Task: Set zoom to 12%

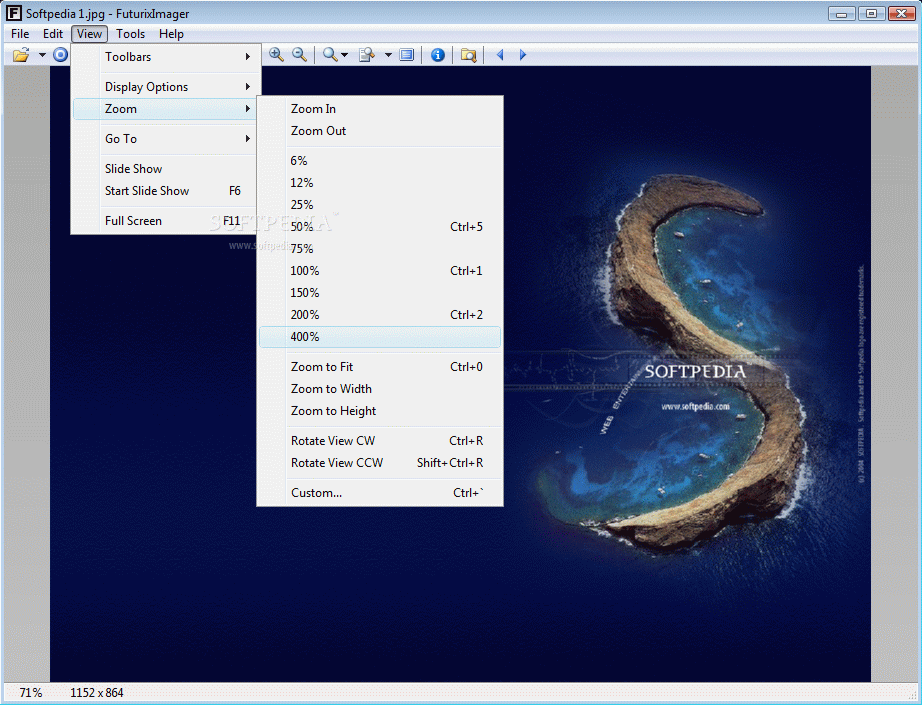Action: (380, 183)
